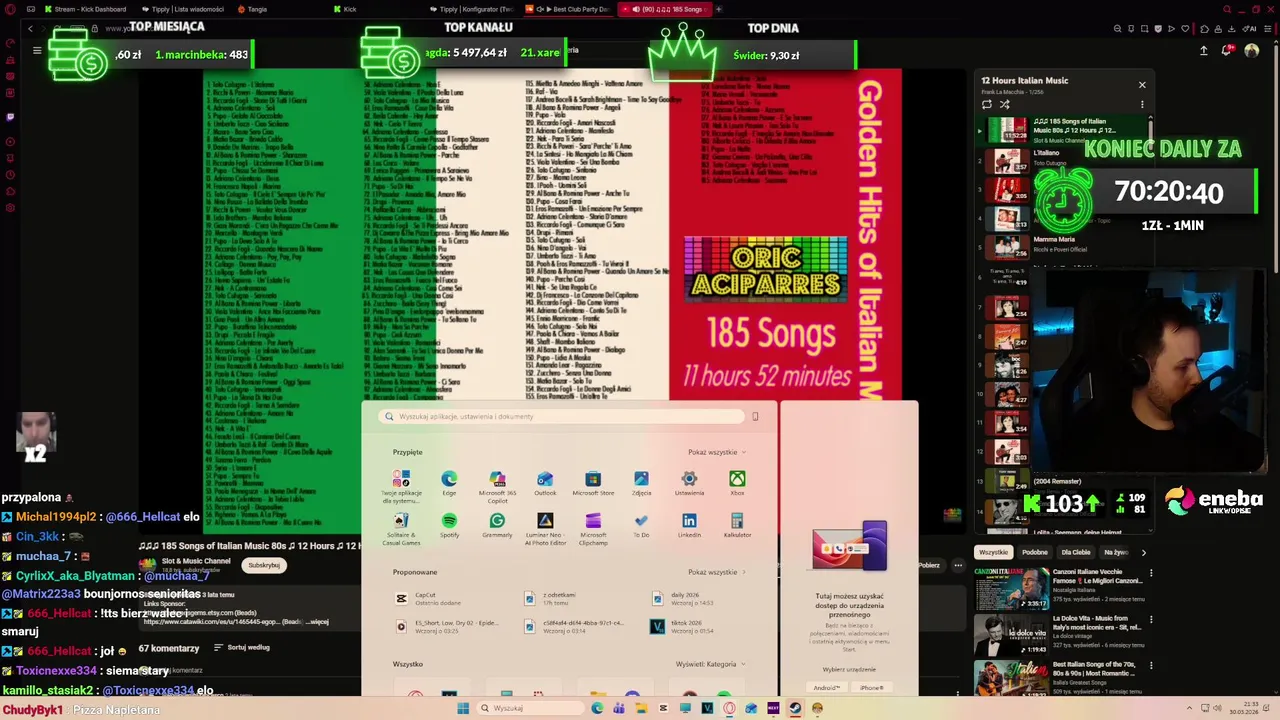Viewport: 1280px width, 720px height.
Task: Click browser back navigation arrow
Action: pos(30,29)
